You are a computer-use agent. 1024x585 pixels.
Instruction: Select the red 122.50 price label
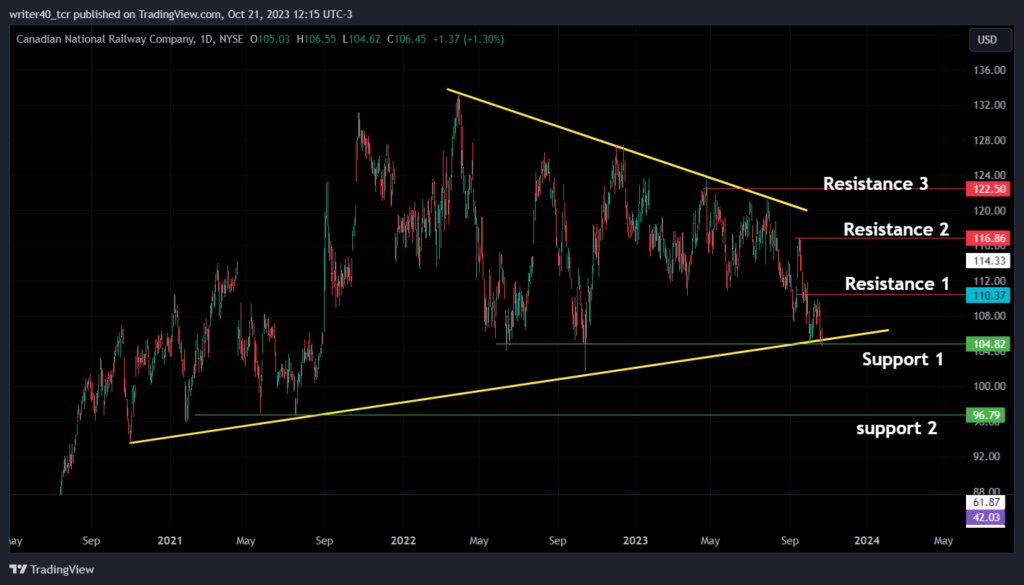point(988,189)
